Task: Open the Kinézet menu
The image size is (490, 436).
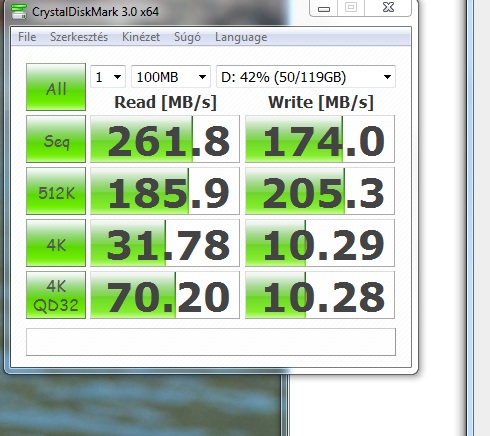Action: (x=141, y=37)
